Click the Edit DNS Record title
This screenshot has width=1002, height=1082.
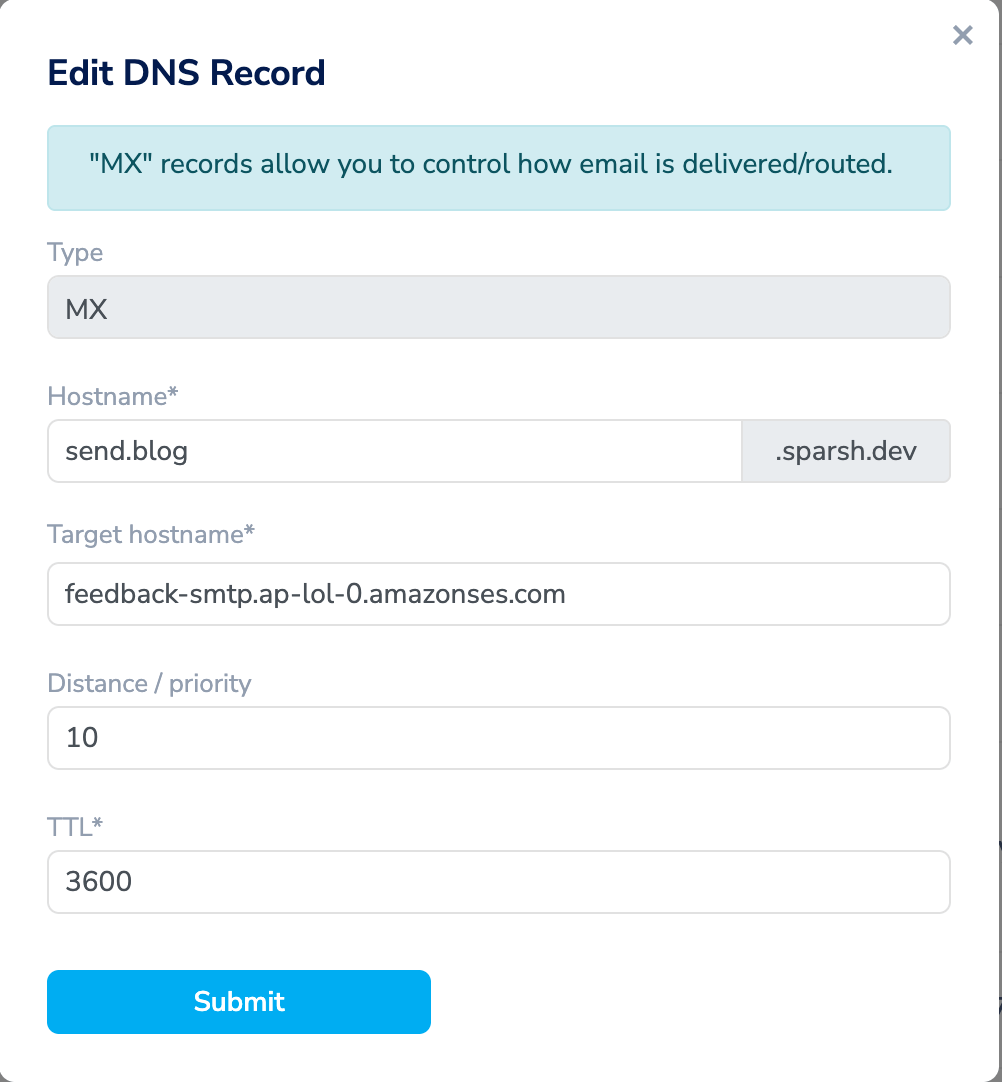tap(186, 72)
